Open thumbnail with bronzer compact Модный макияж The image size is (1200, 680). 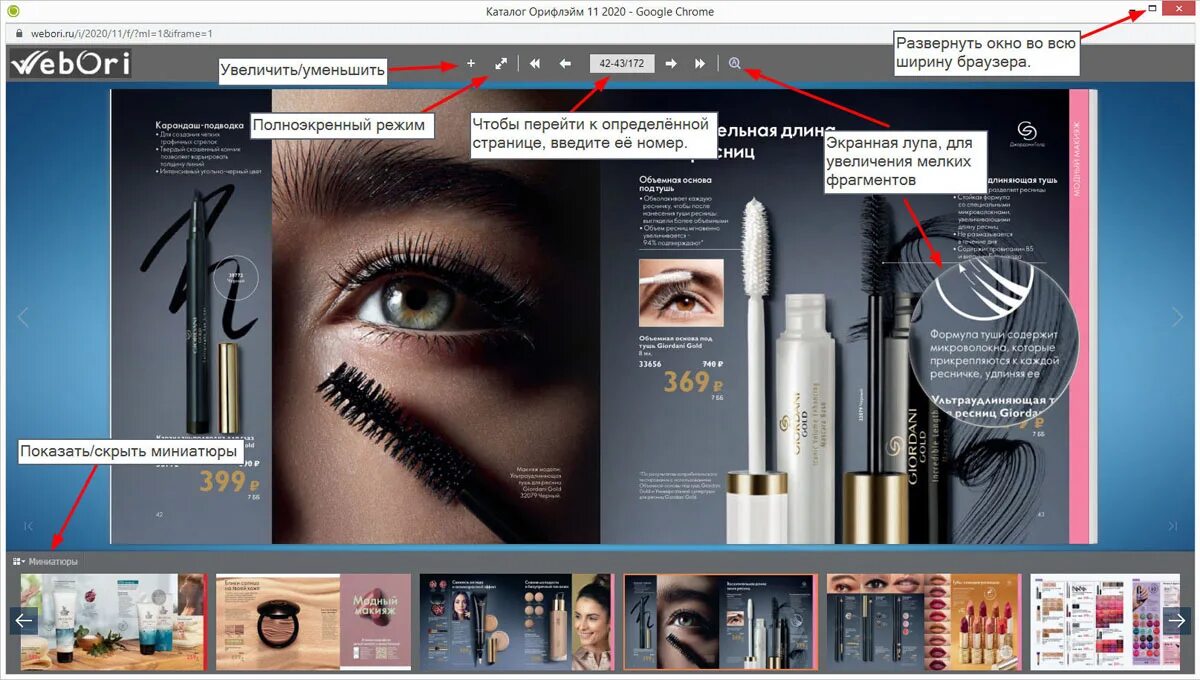pos(313,621)
